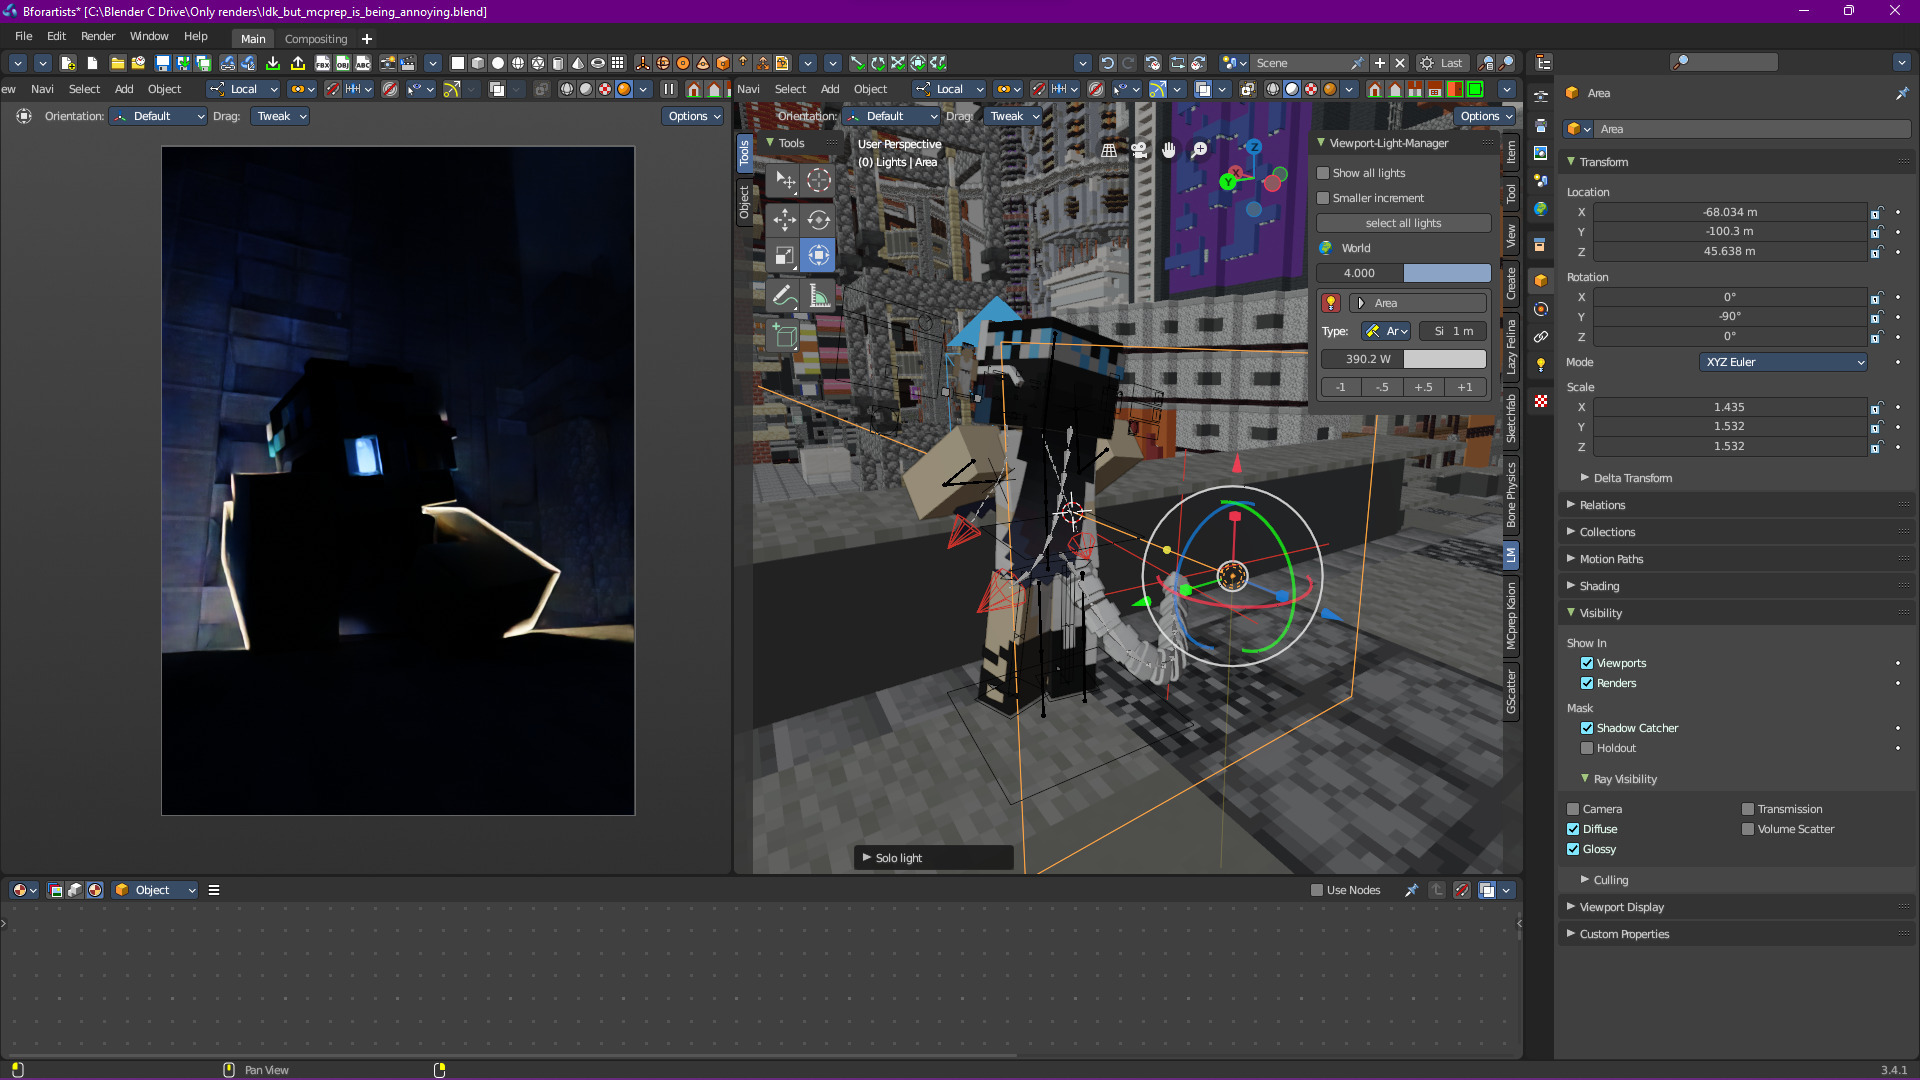Click the Location X value field
Viewport: 1920px width, 1080px height.
point(1729,212)
